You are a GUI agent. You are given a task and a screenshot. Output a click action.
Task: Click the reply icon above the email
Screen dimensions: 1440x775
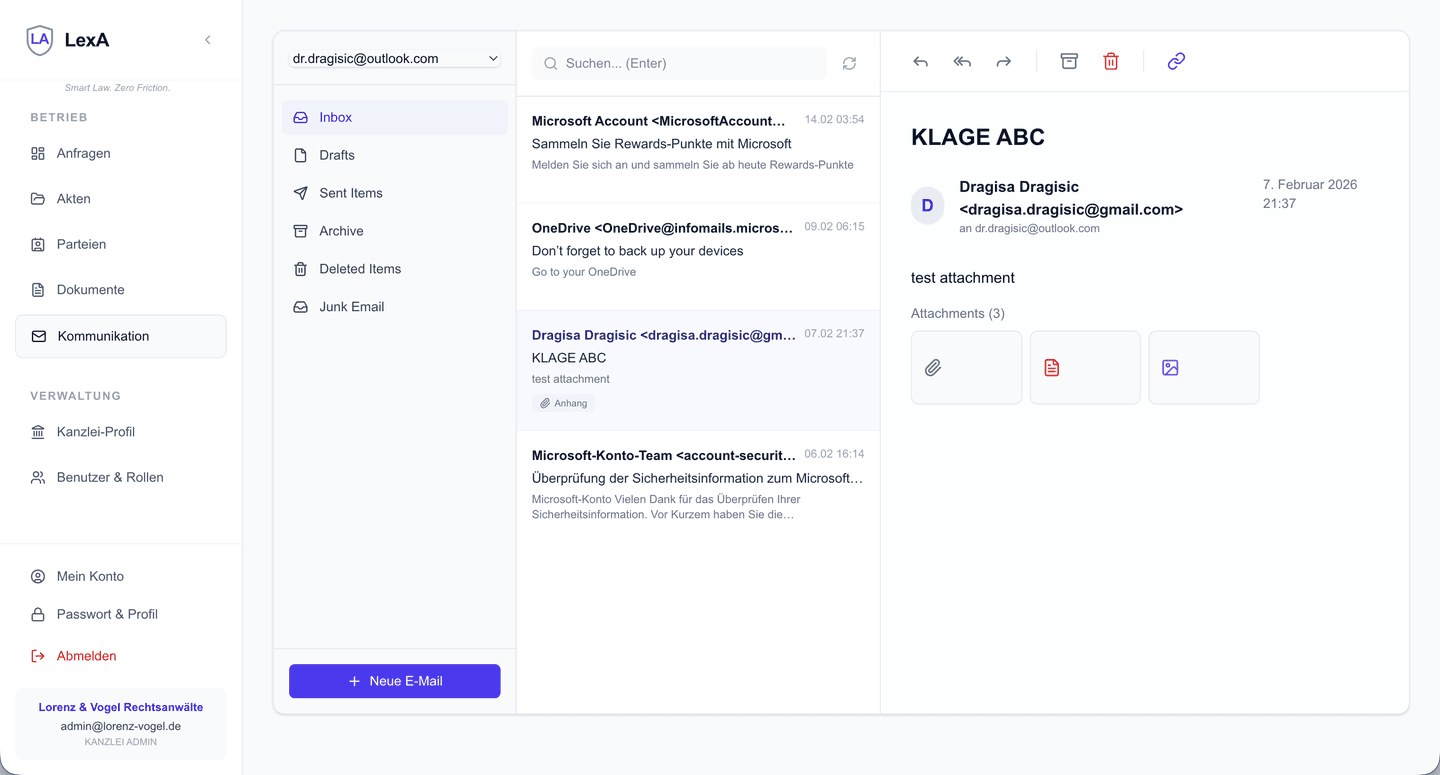pos(919,61)
